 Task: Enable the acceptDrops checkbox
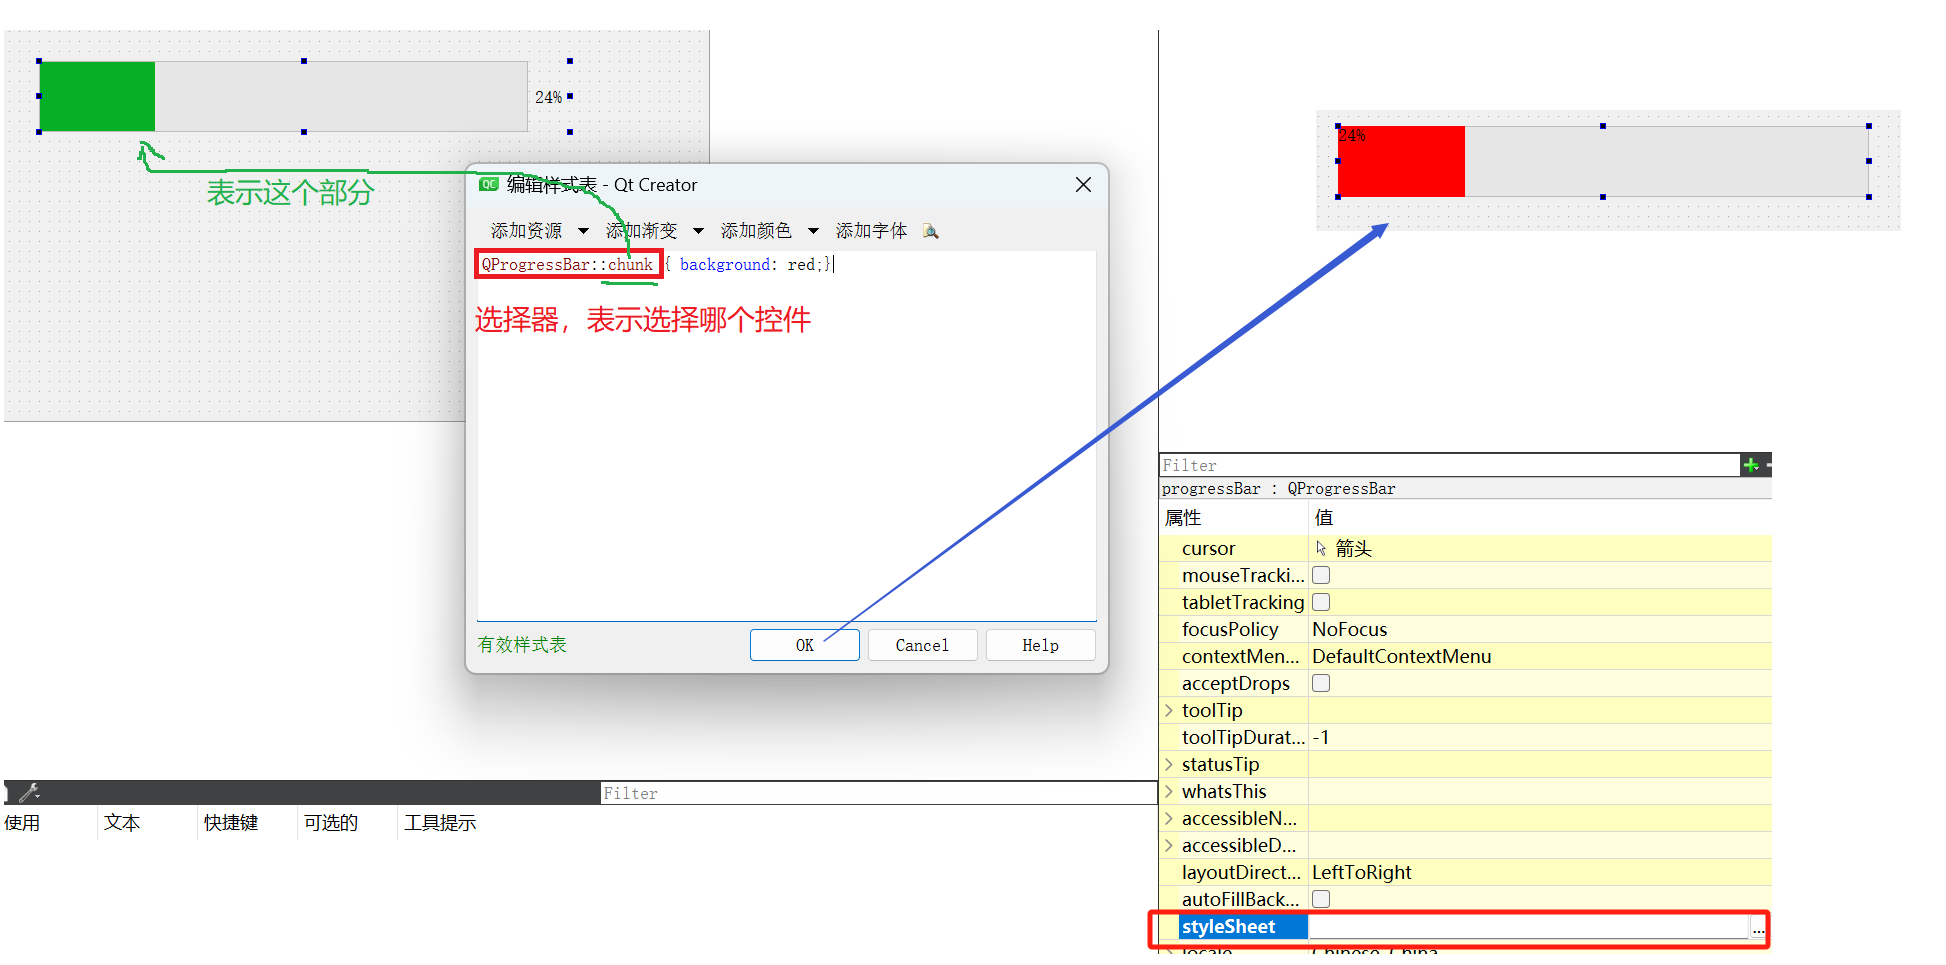[1321, 683]
